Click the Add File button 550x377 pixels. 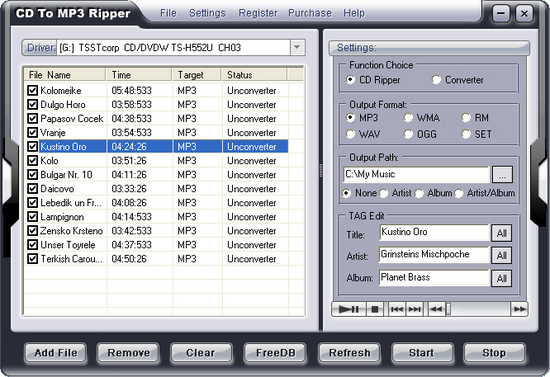55,353
